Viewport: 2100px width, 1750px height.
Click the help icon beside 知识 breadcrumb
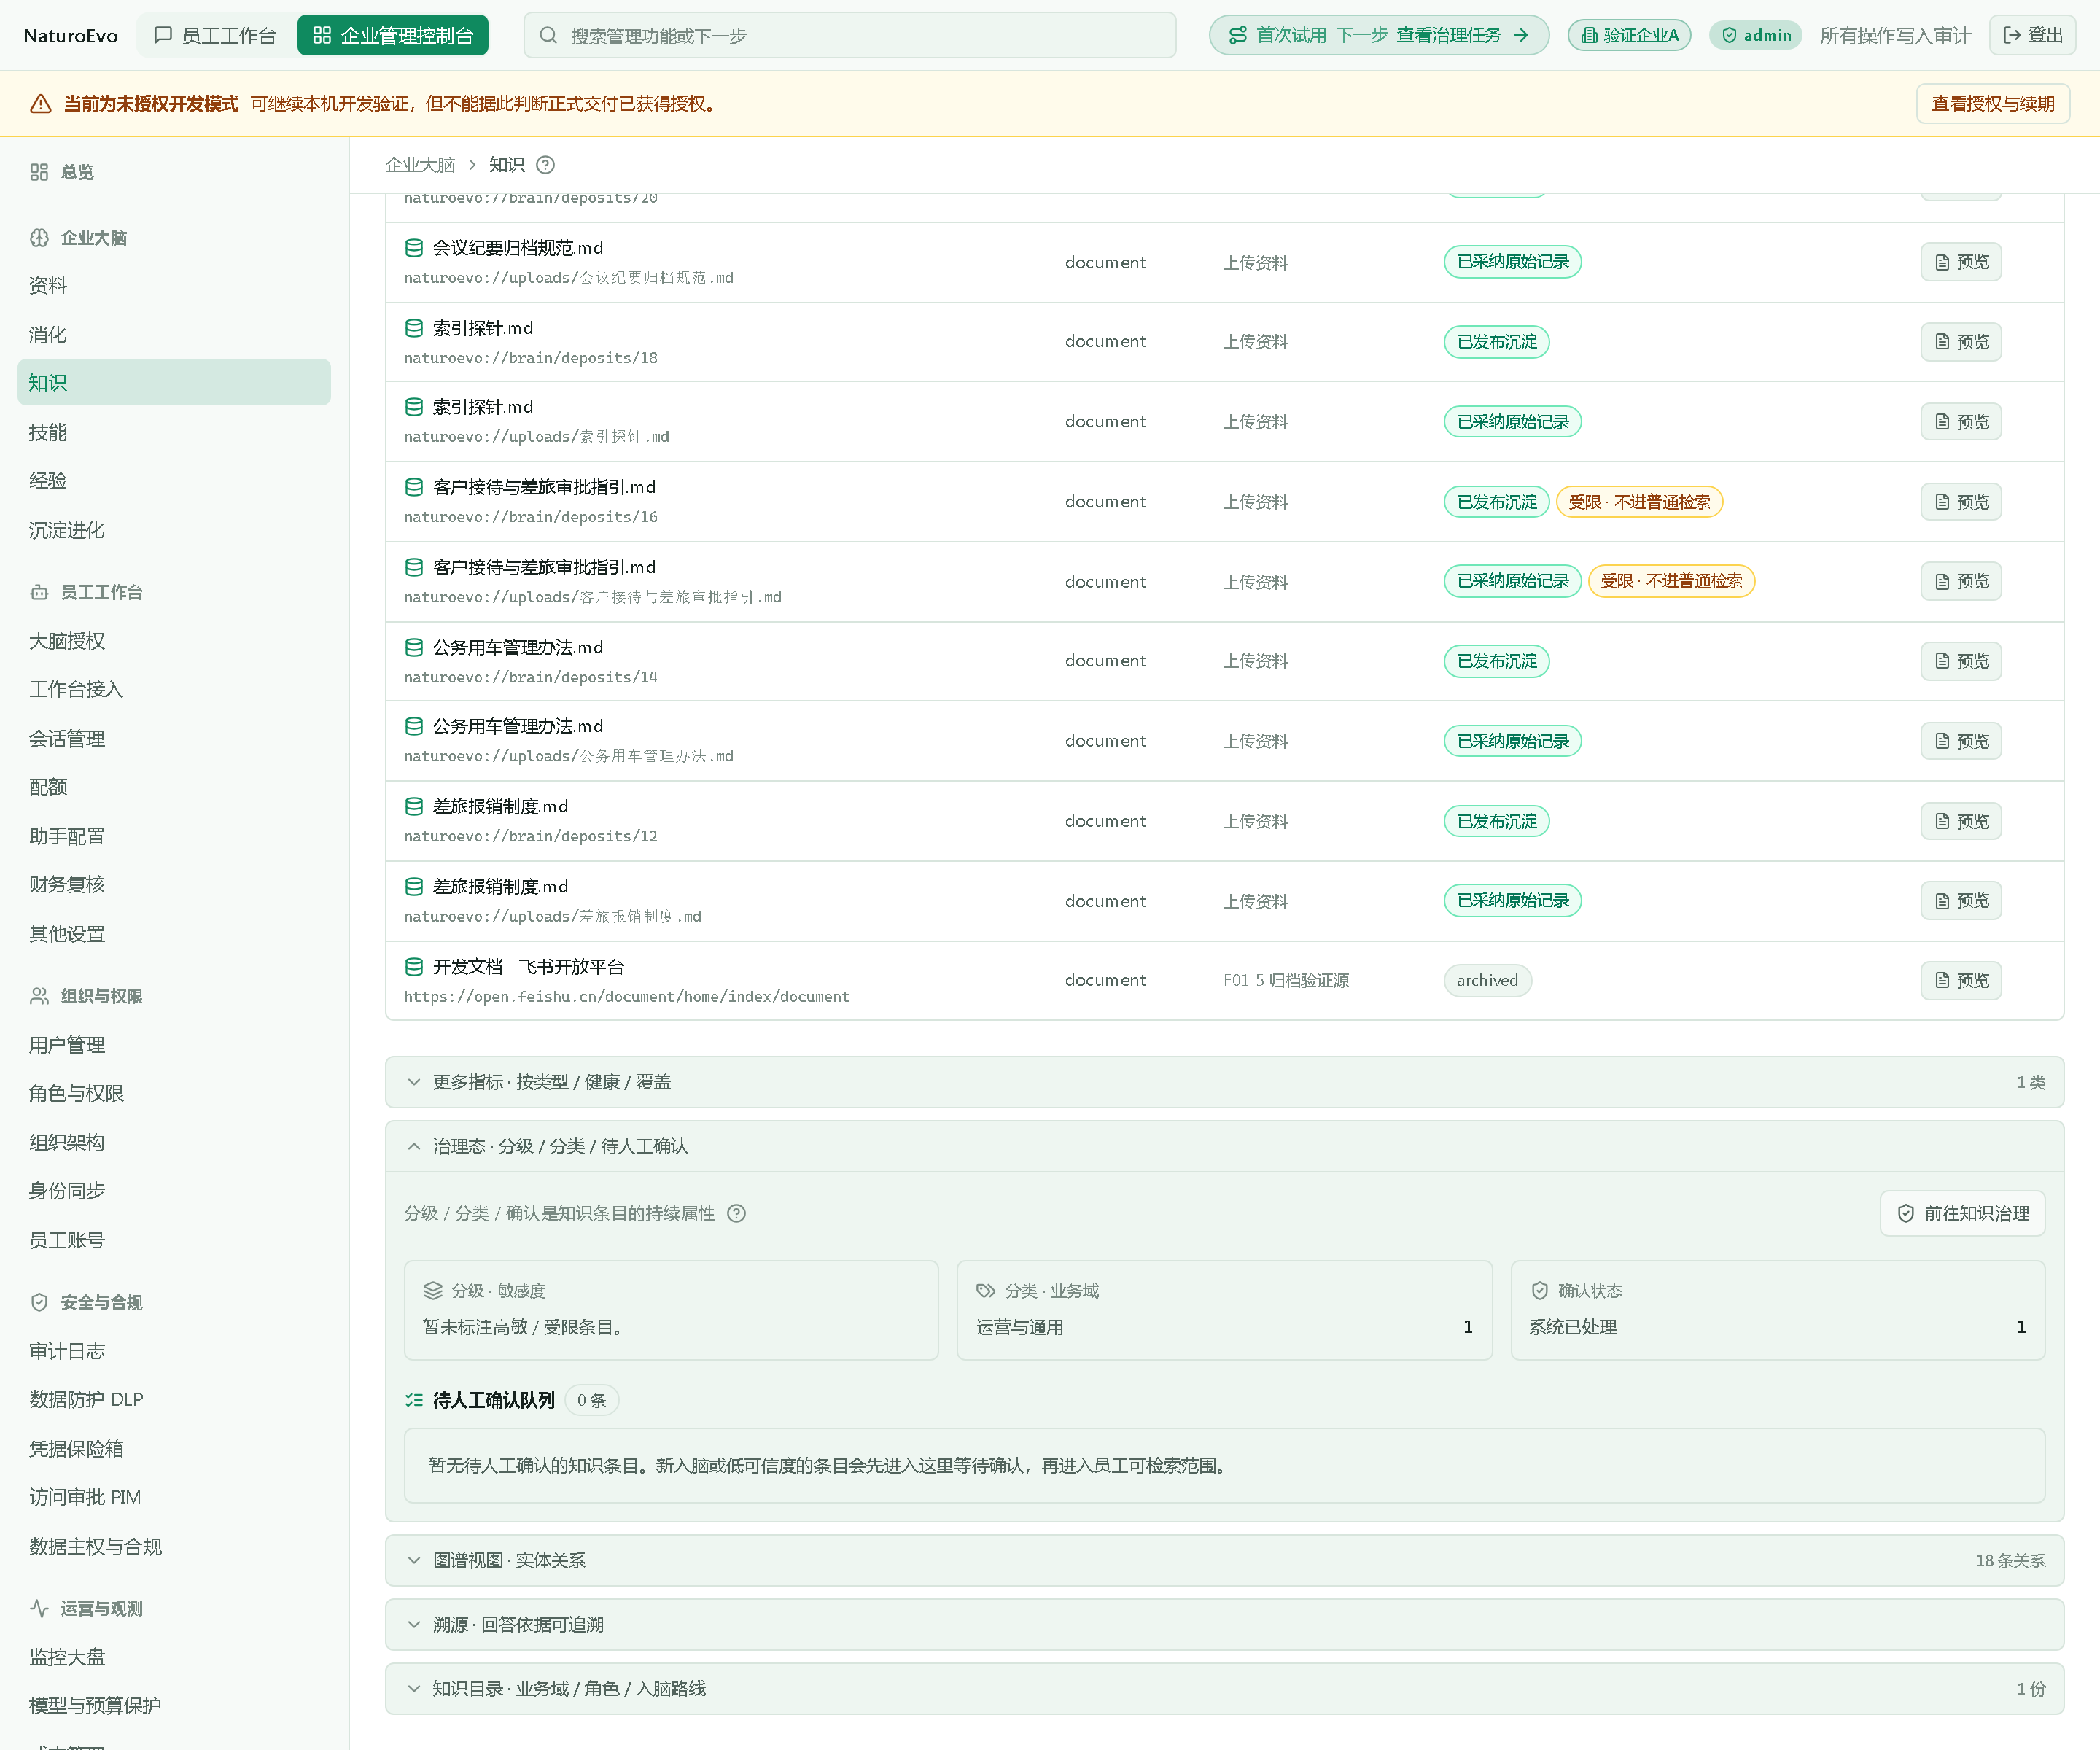coord(545,165)
